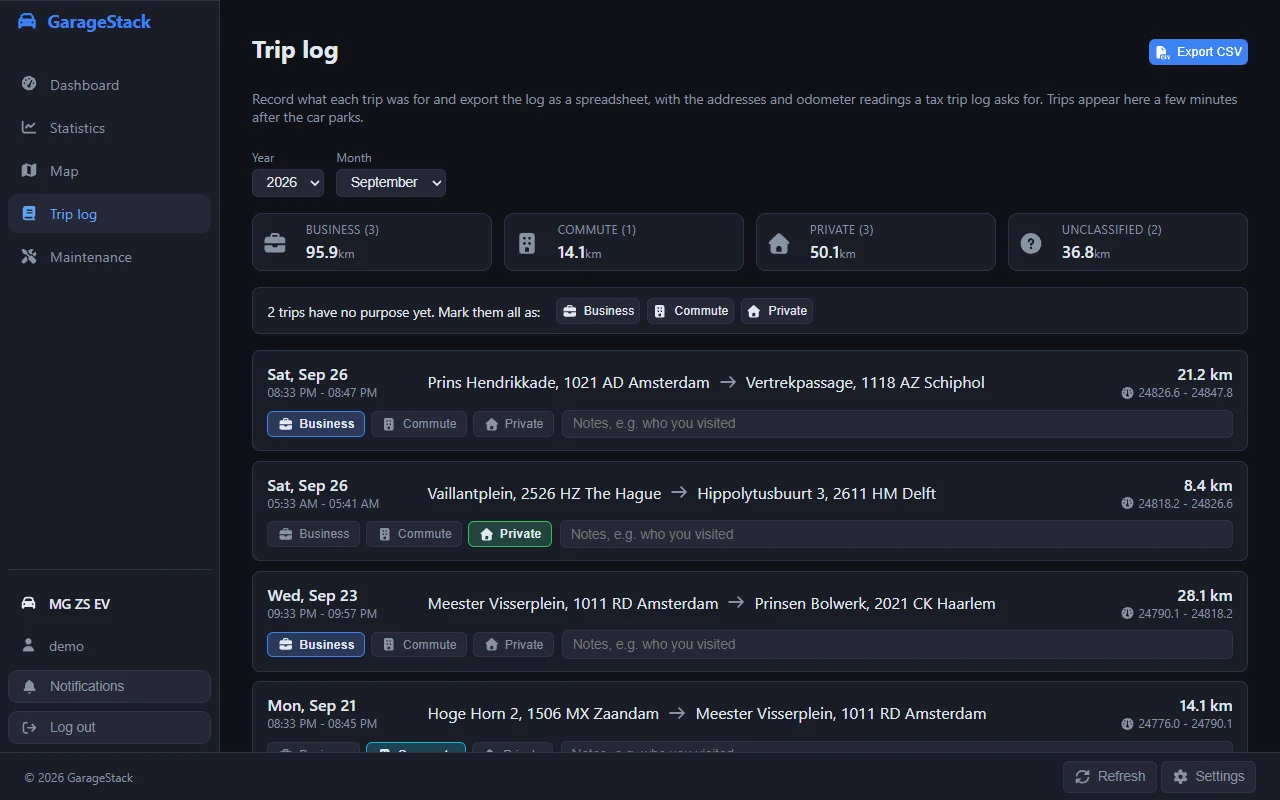Click the Business briefcase summary icon
Image resolution: width=1280 pixels, height=800 pixels.
274,243
